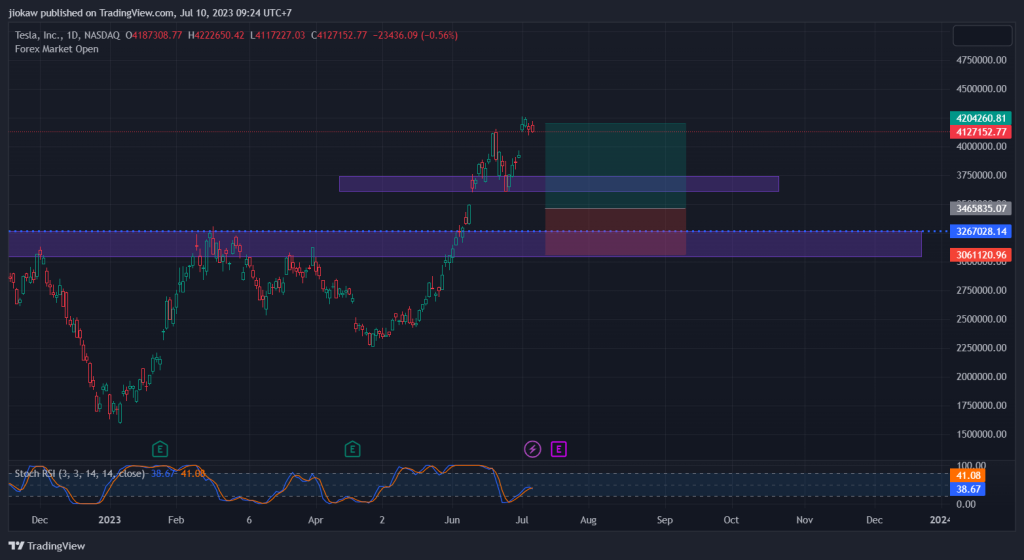Click the open value O4187308.77
This screenshot has width=1024, height=560.
click(154, 35)
